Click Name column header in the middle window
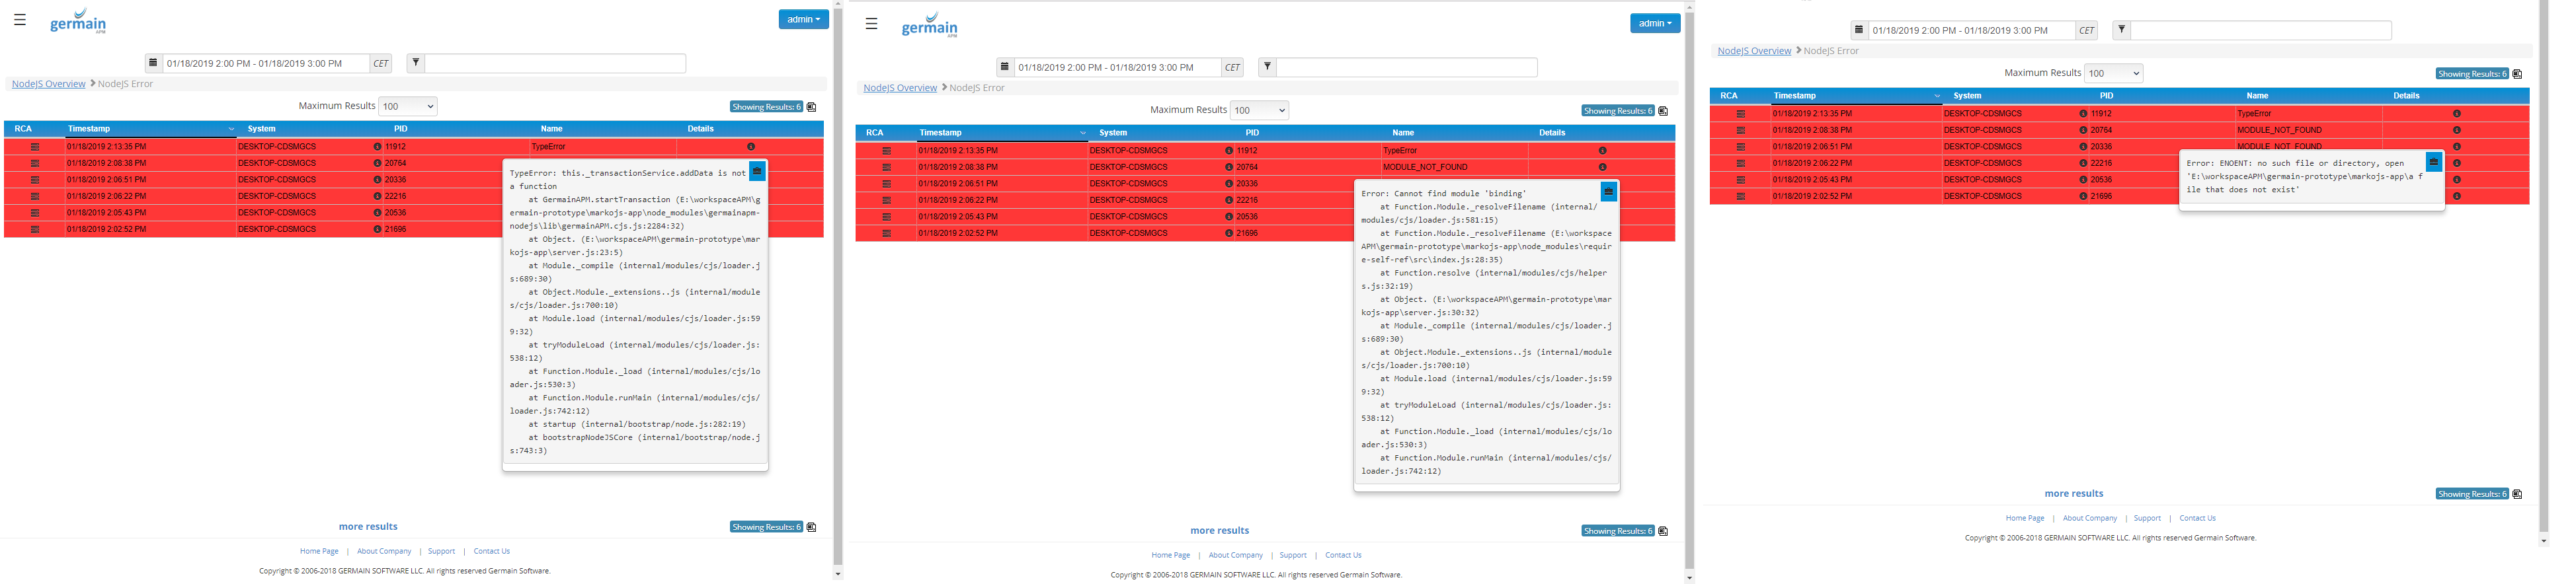Viewport: 2576px width, 584px height. pyautogui.click(x=1403, y=133)
